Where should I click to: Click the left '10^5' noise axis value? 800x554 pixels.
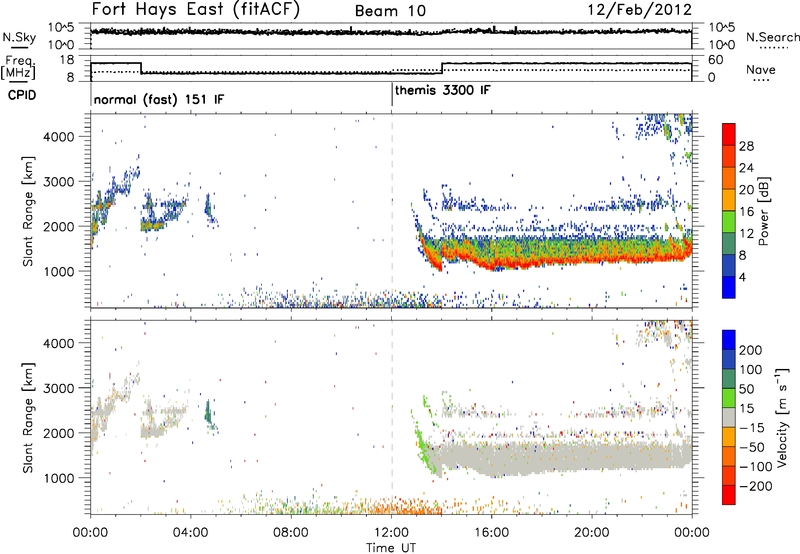[61, 27]
